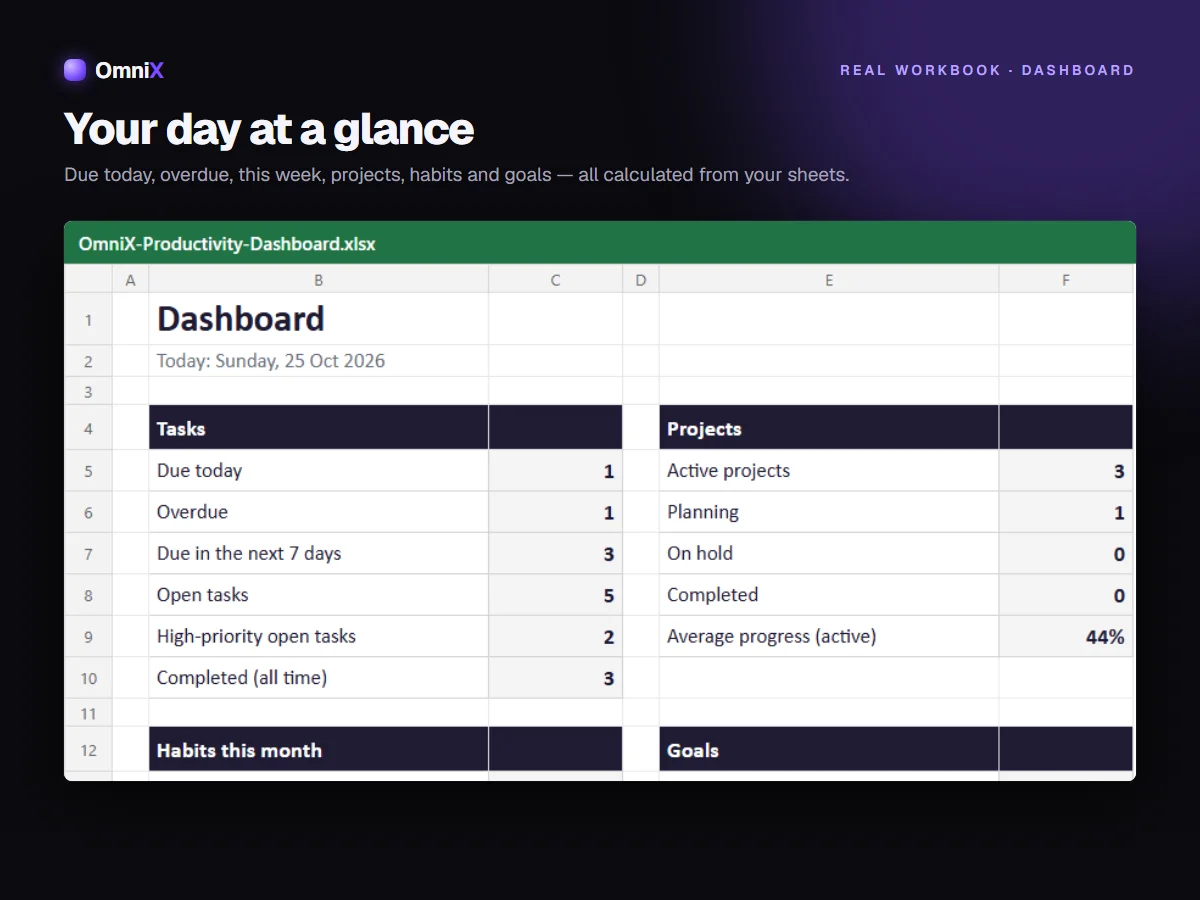Select column B header
This screenshot has height=900, width=1200.
pos(318,281)
